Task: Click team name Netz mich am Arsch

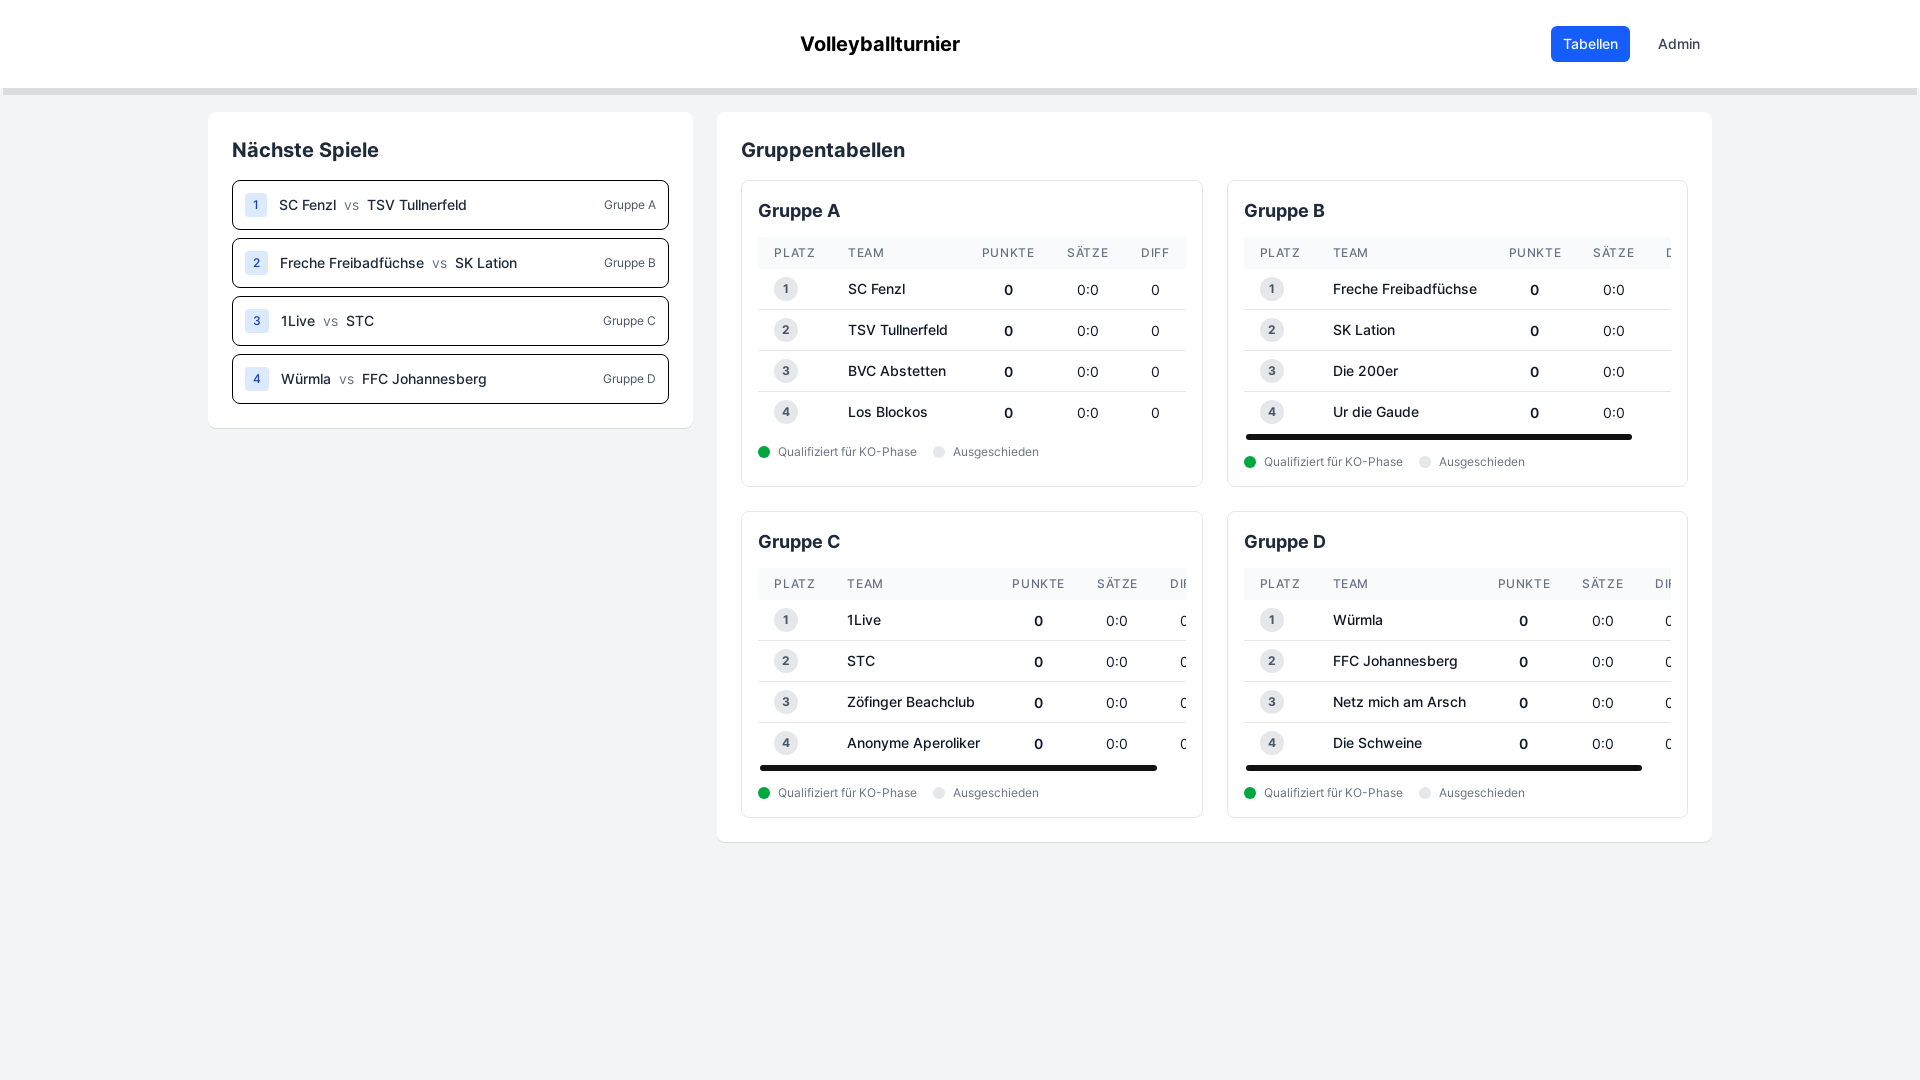Action: click(x=1399, y=702)
